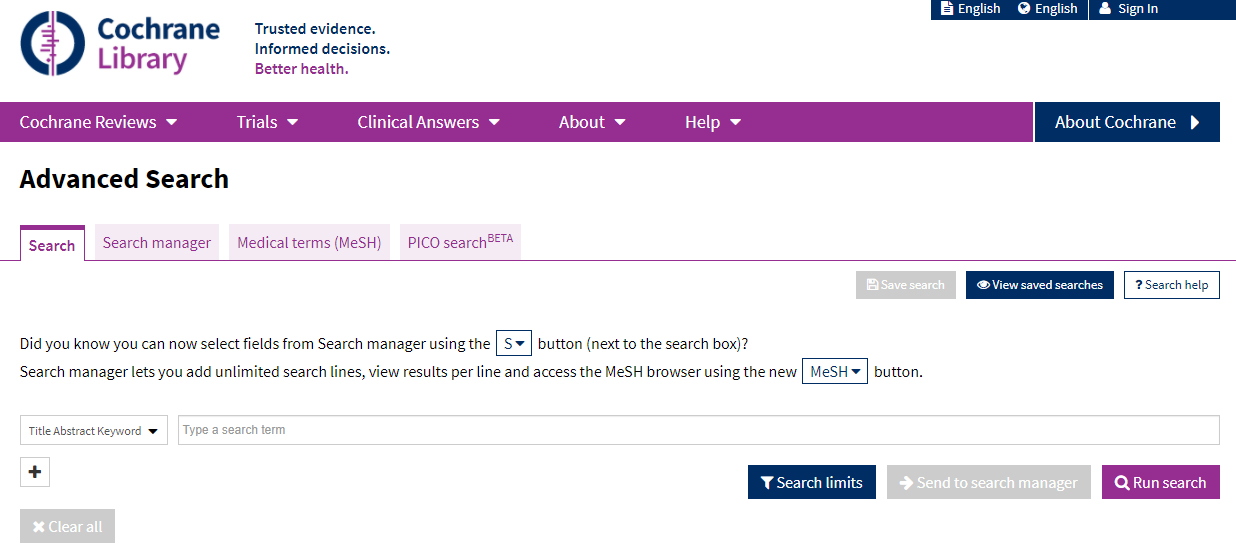Viewport: 1236px width, 559px height.
Task: Expand the Trials menu
Action: tap(267, 122)
